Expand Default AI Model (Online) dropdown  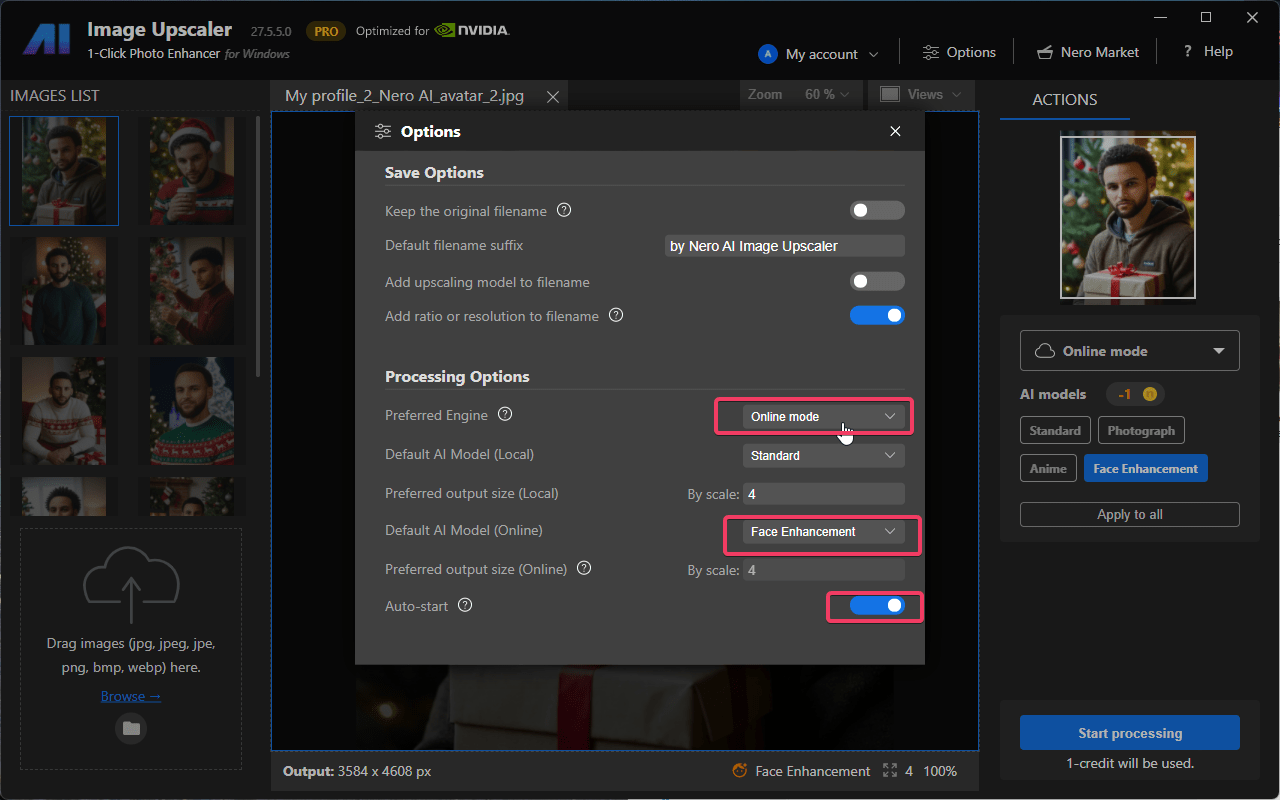click(x=823, y=532)
